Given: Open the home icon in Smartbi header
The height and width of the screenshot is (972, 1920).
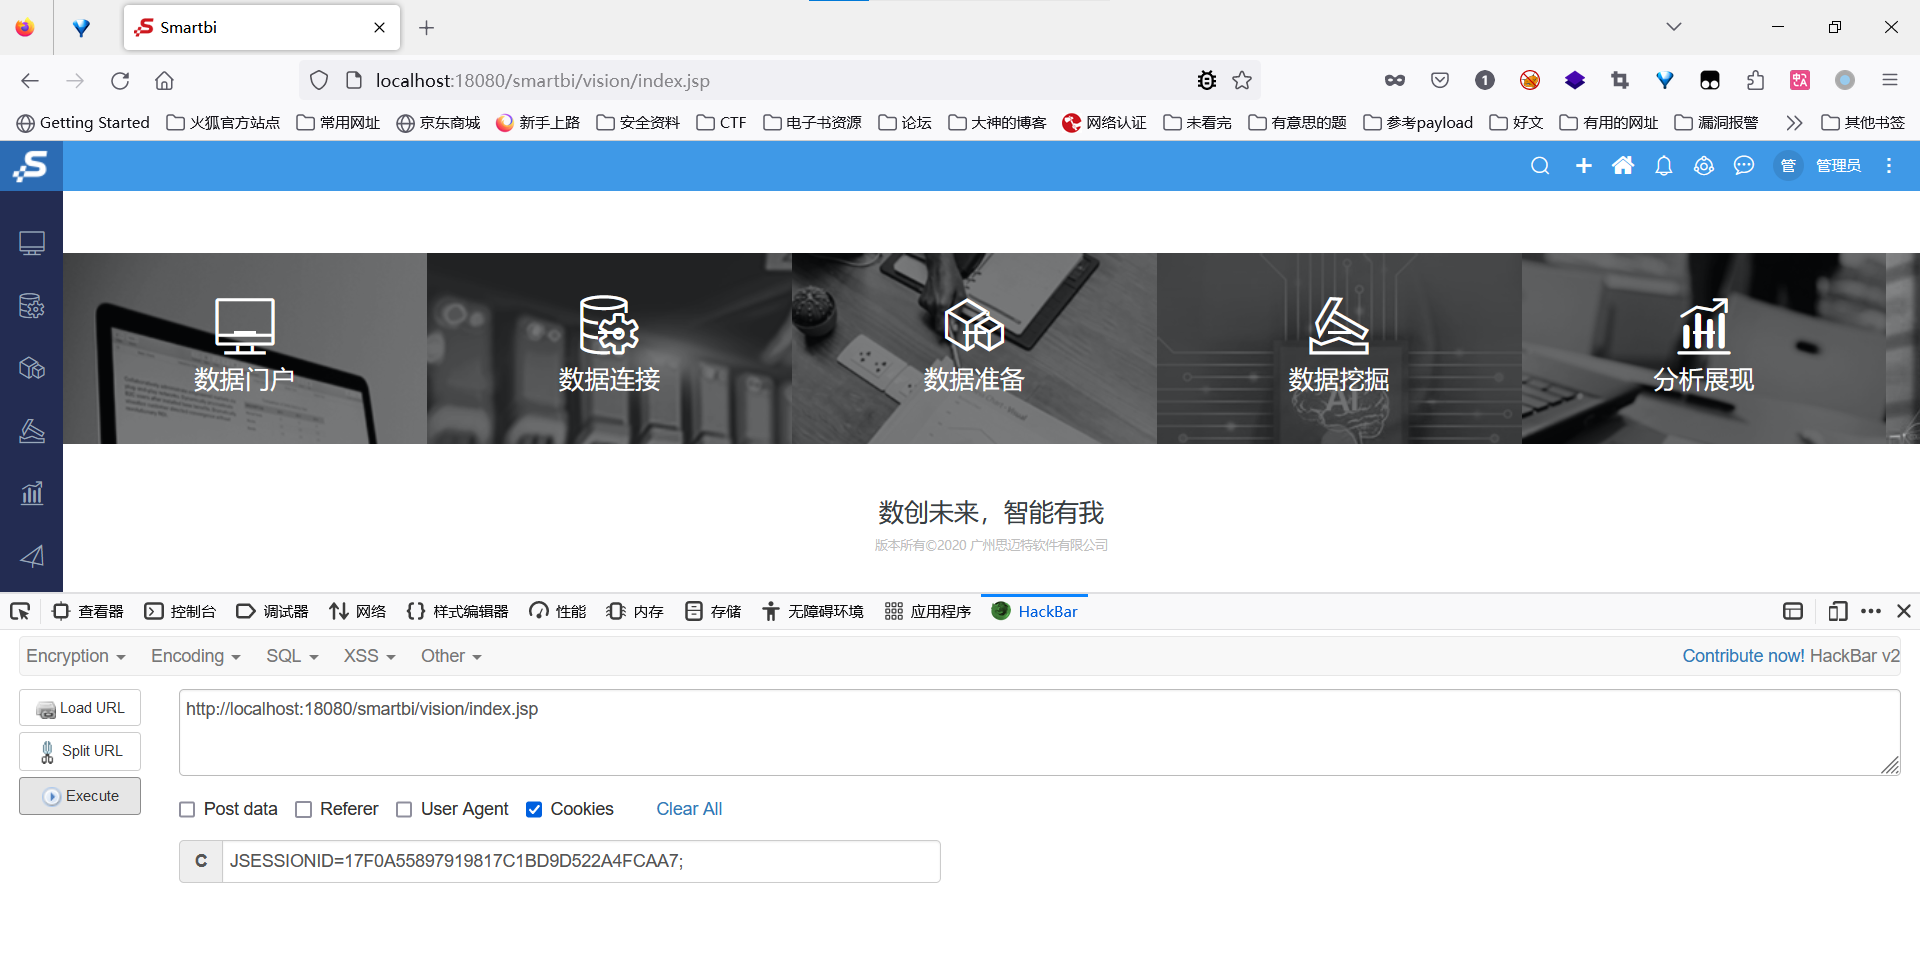Looking at the screenshot, I should [x=1623, y=166].
